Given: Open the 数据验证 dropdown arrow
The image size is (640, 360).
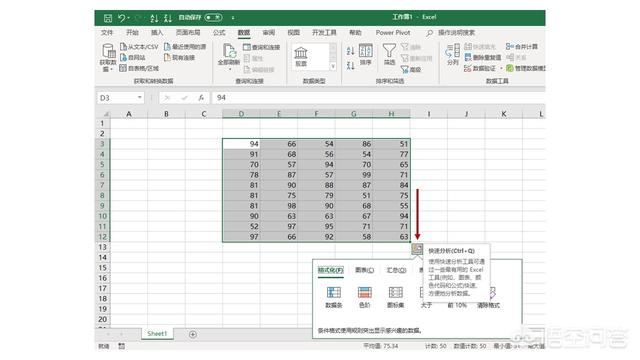Looking at the screenshot, I should (x=502, y=68).
